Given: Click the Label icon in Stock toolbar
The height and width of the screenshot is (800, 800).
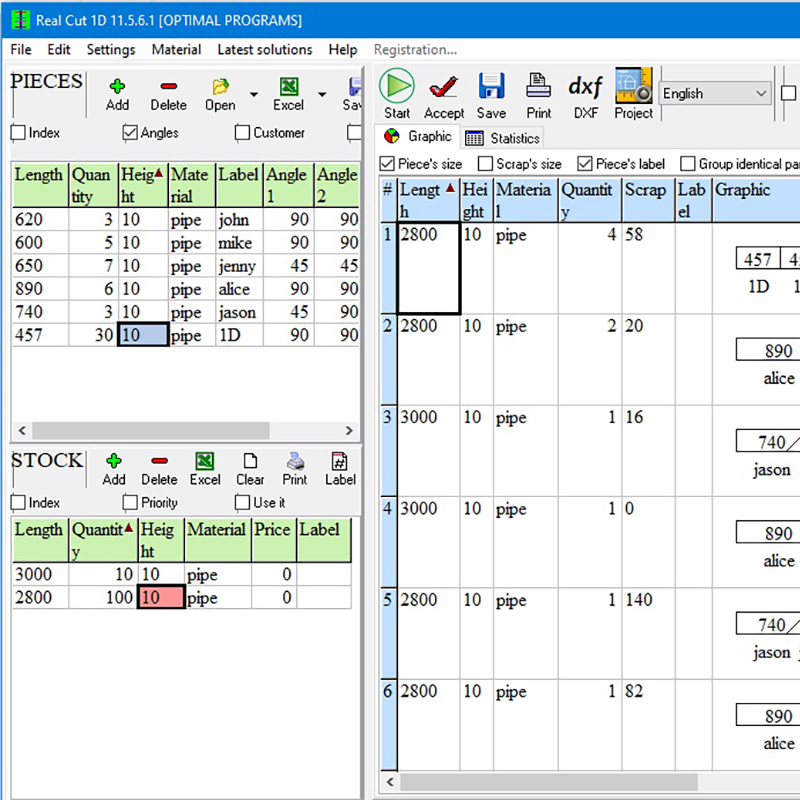Looking at the screenshot, I should coord(340,462).
